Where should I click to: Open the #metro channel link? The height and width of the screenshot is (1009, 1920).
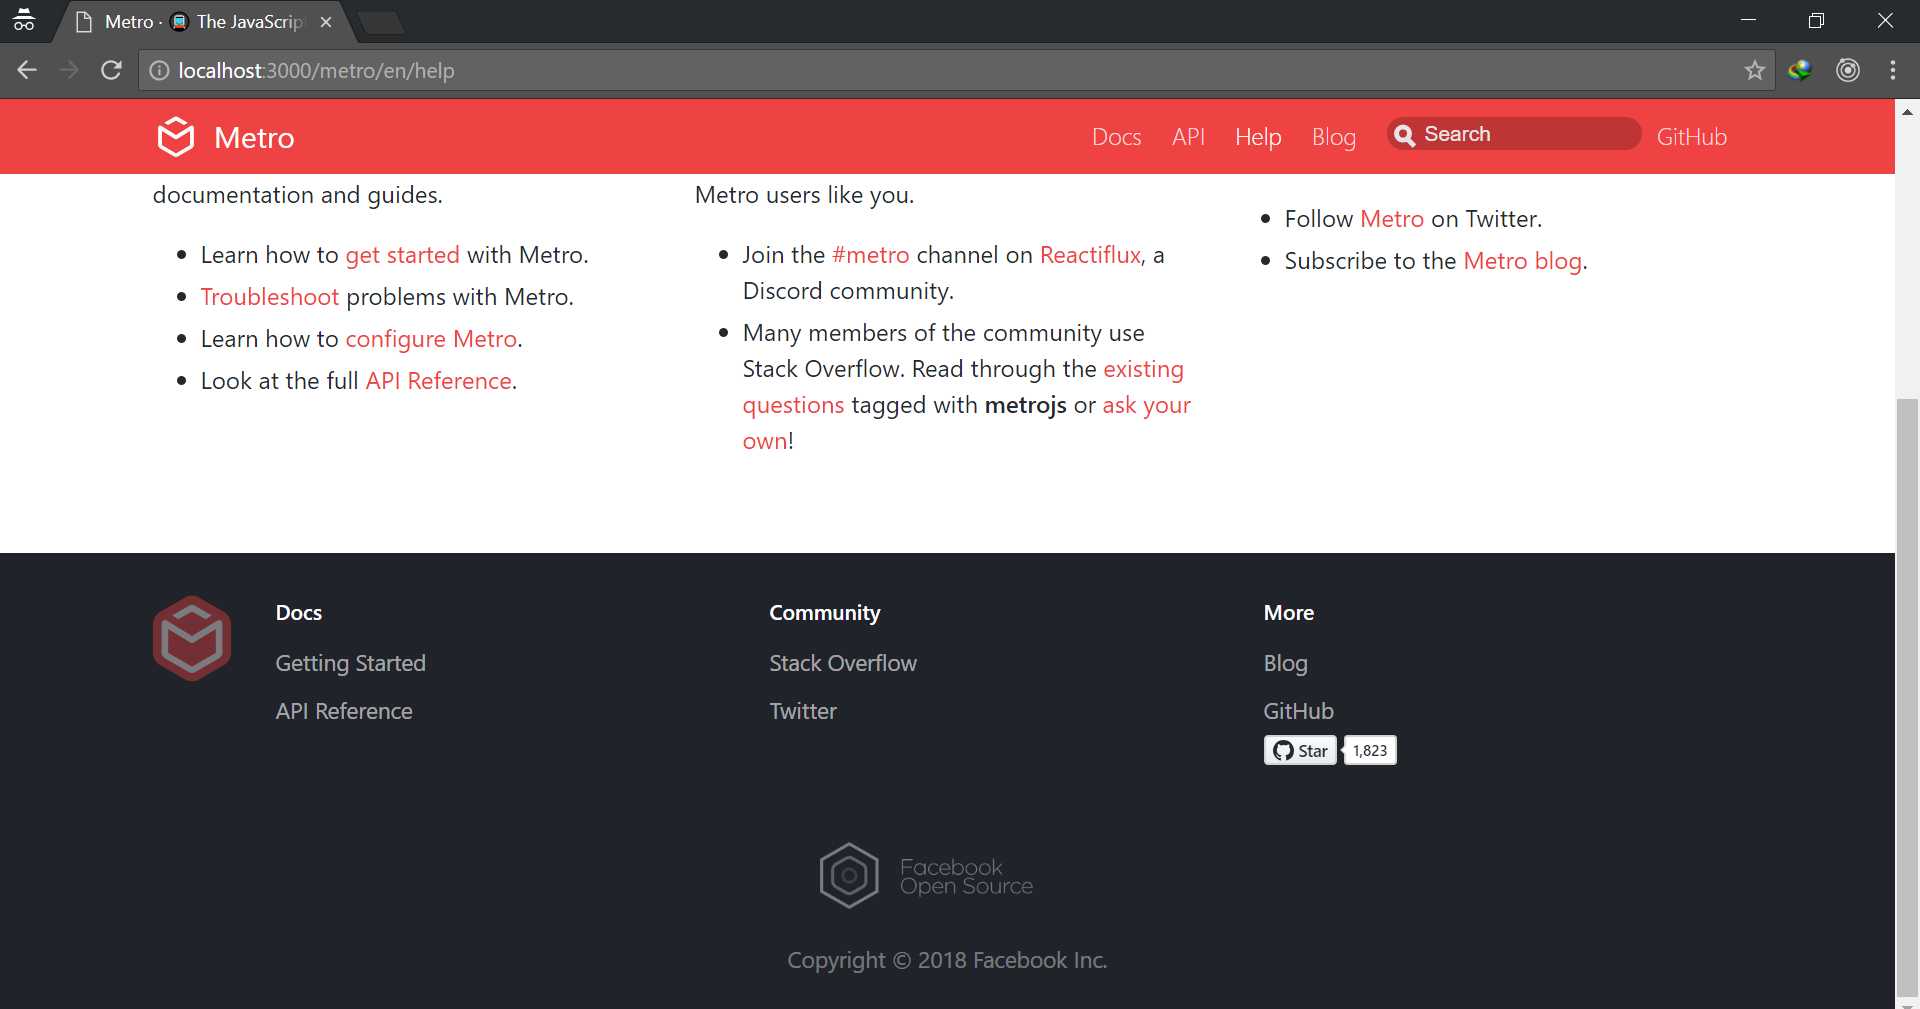coord(871,255)
